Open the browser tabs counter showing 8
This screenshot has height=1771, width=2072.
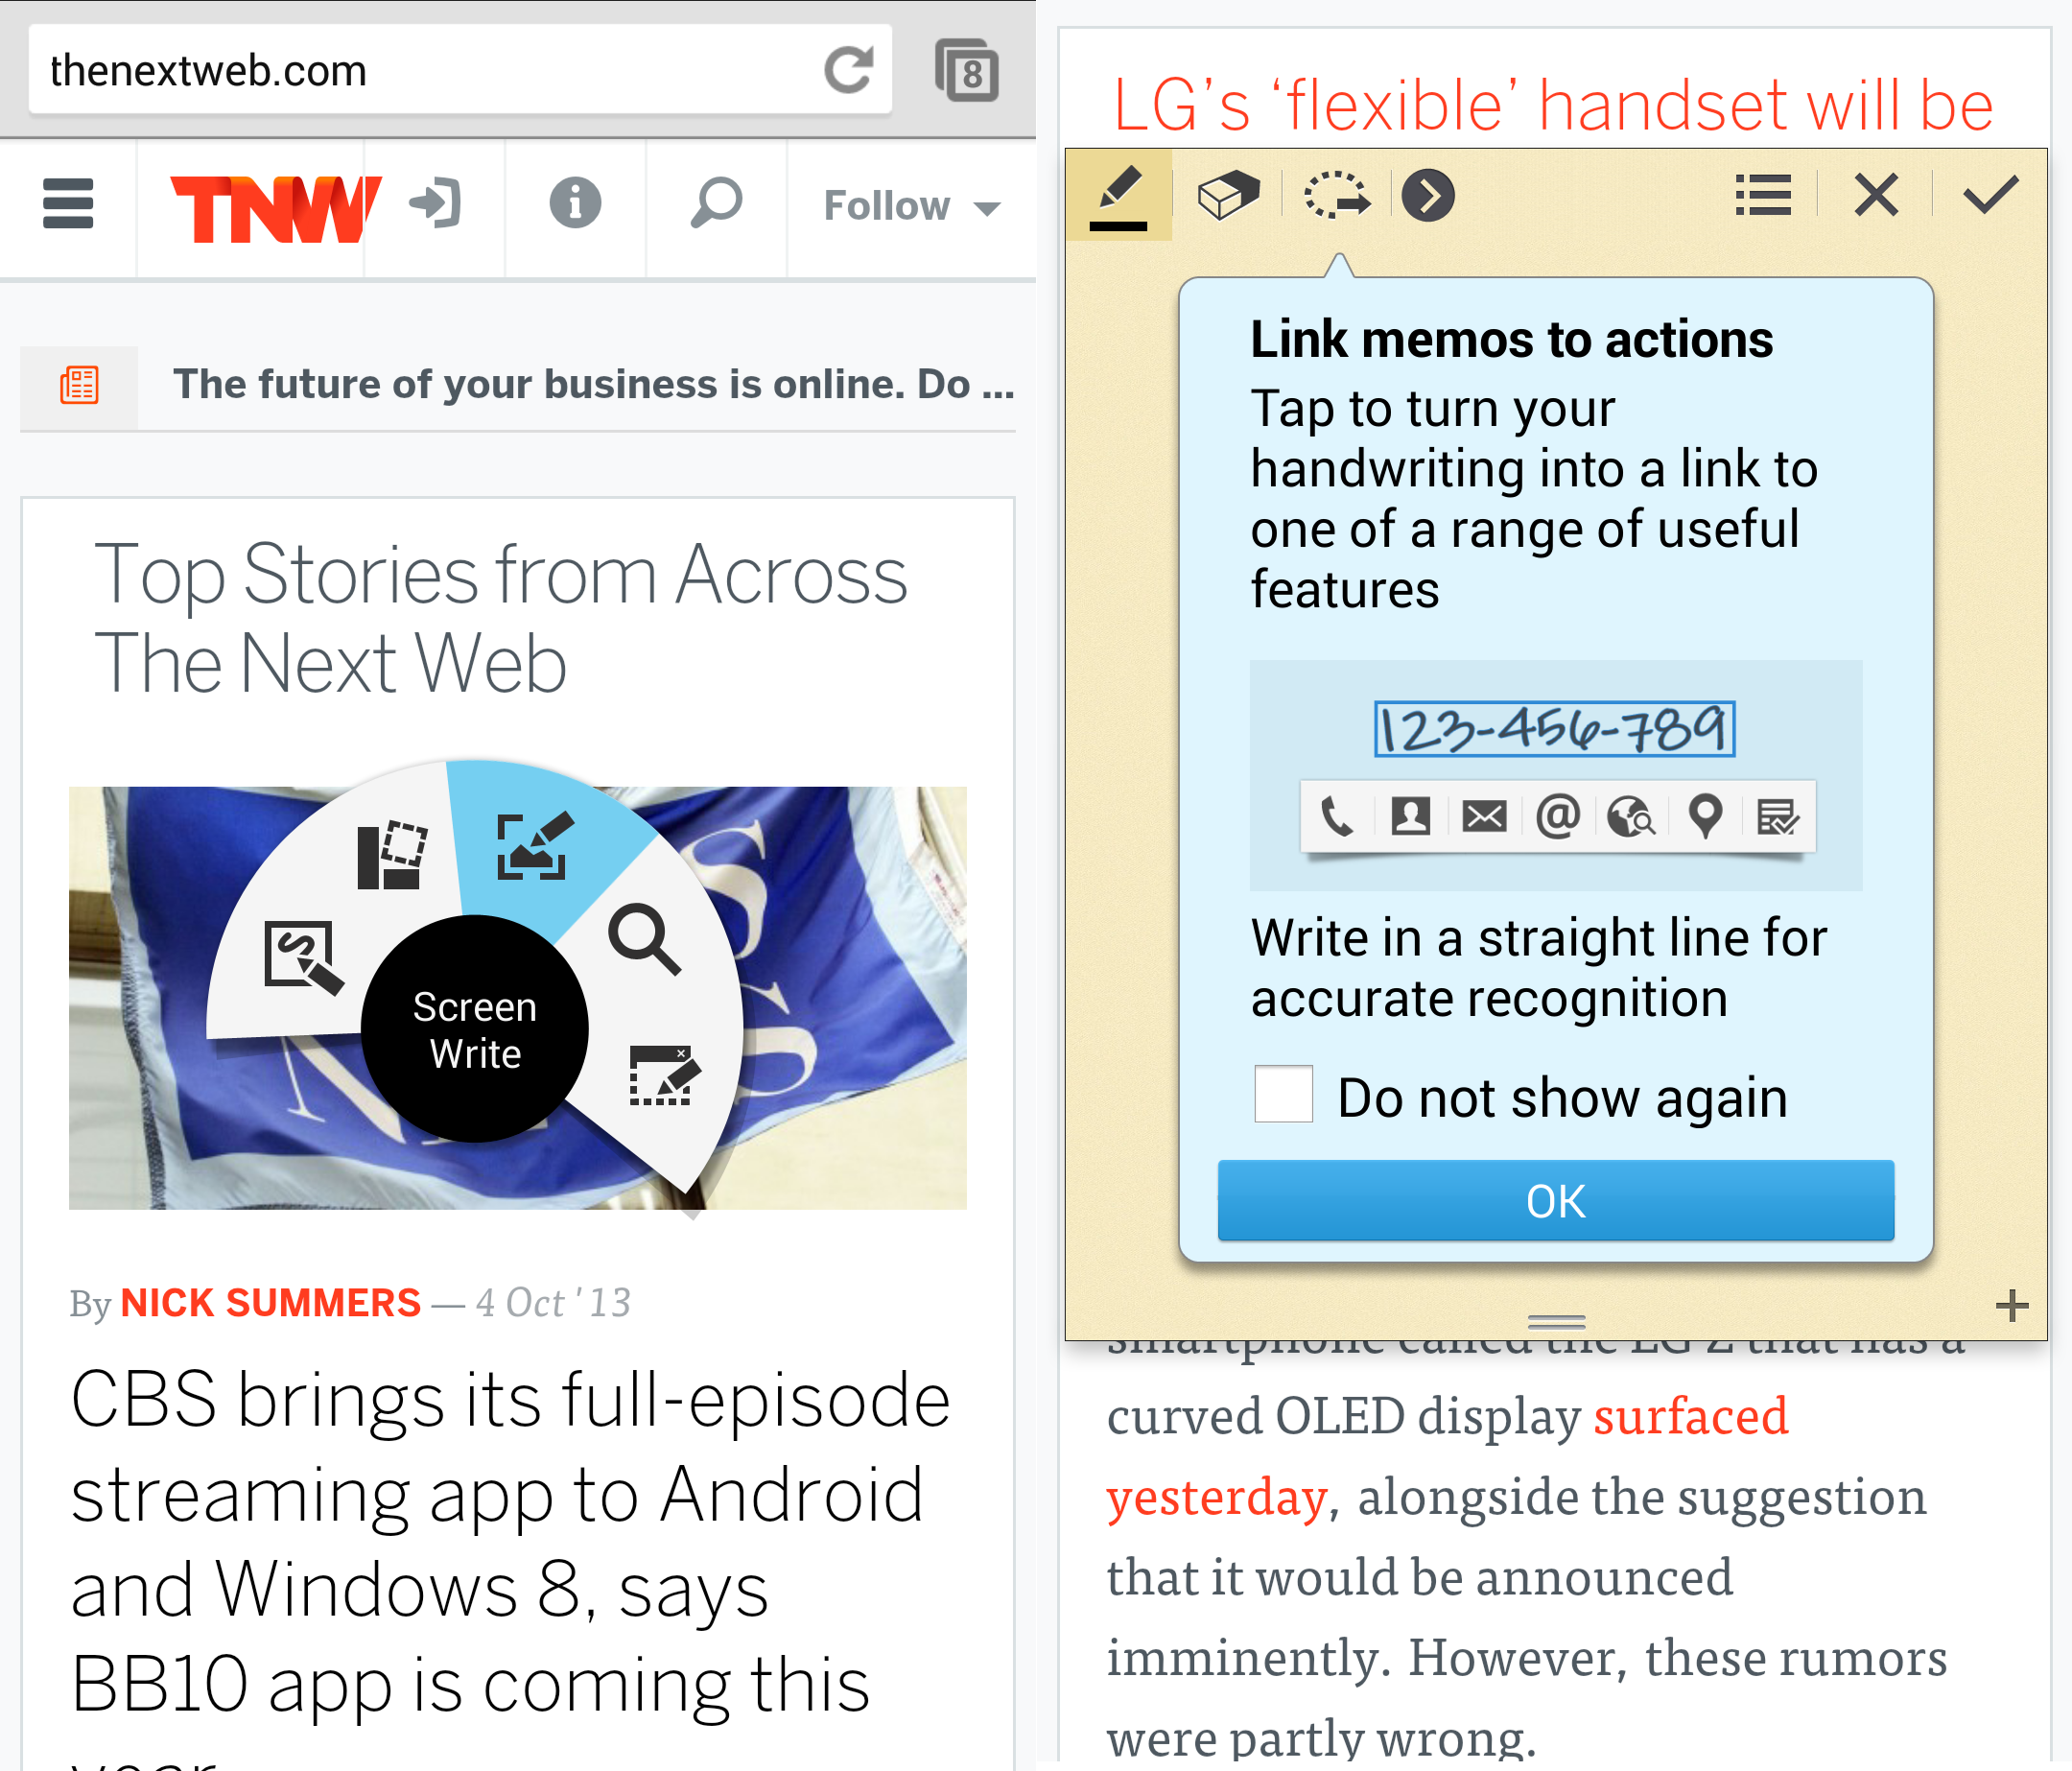point(967,70)
